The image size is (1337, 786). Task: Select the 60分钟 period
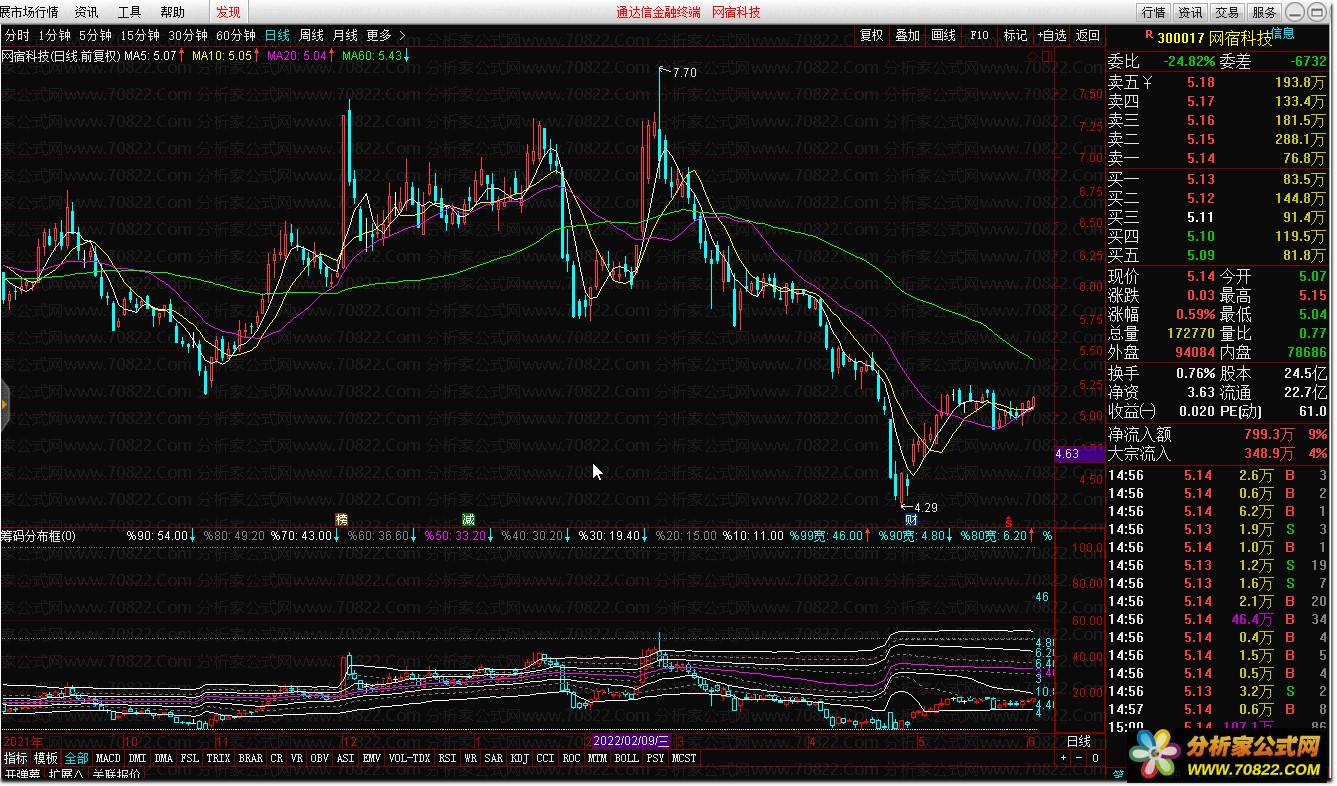tap(236, 35)
